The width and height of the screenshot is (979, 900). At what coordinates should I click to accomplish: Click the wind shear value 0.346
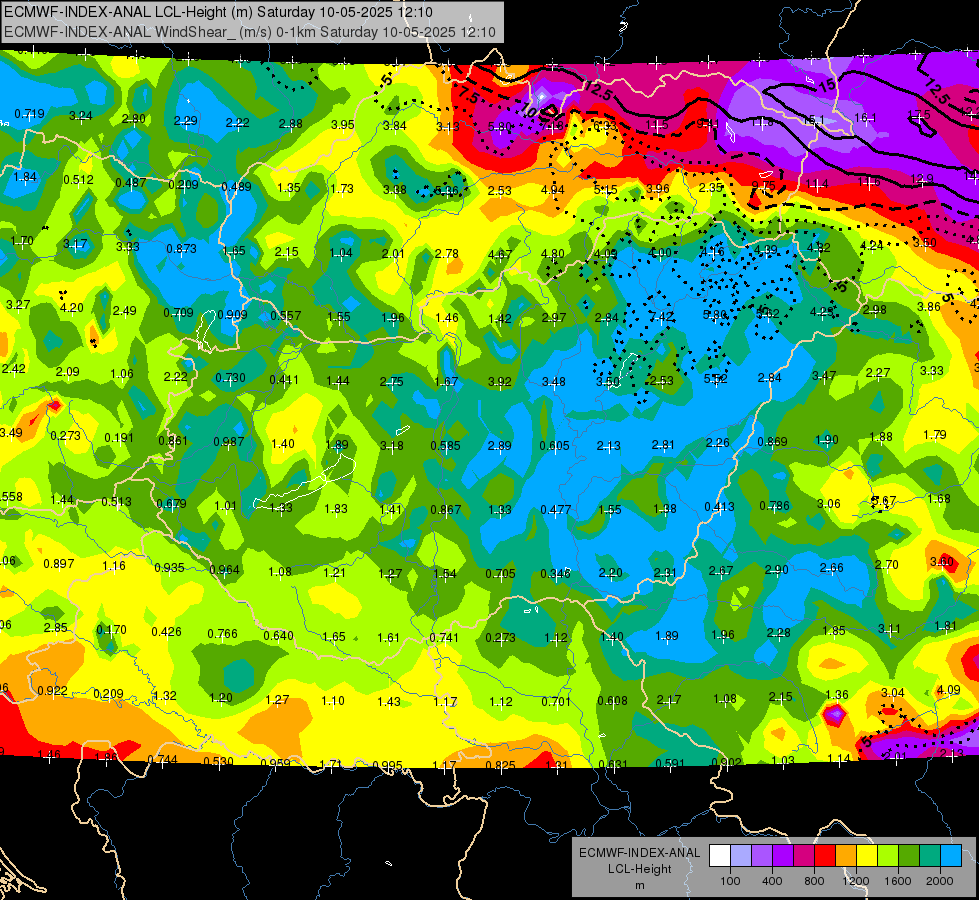pyautogui.click(x=555, y=573)
